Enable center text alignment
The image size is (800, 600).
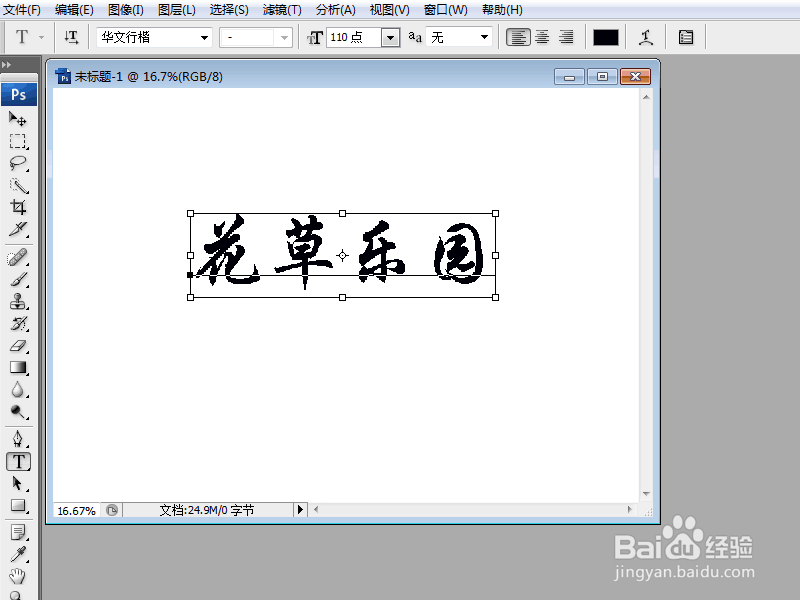[540, 36]
